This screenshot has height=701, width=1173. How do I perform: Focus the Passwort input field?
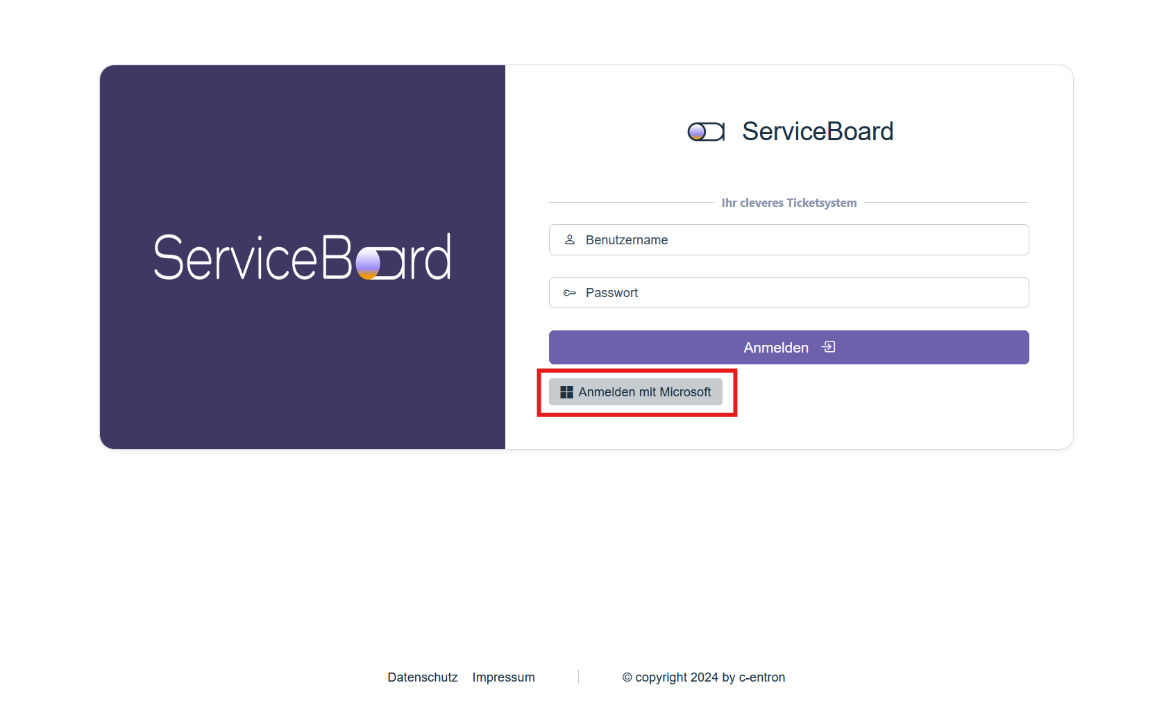[800, 293]
